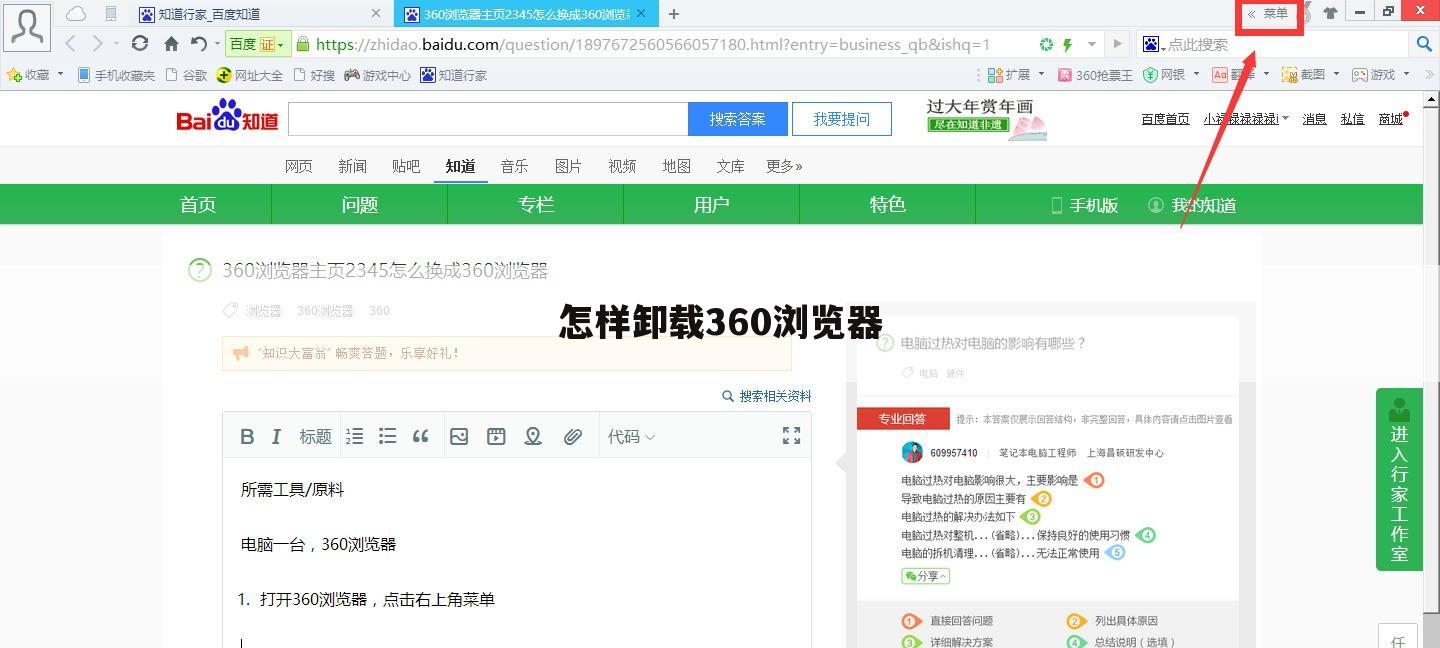Screen dimensions: 1440x648
Task: Expand the 百度 certificate site info dropdown
Action: click(x=257, y=45)
